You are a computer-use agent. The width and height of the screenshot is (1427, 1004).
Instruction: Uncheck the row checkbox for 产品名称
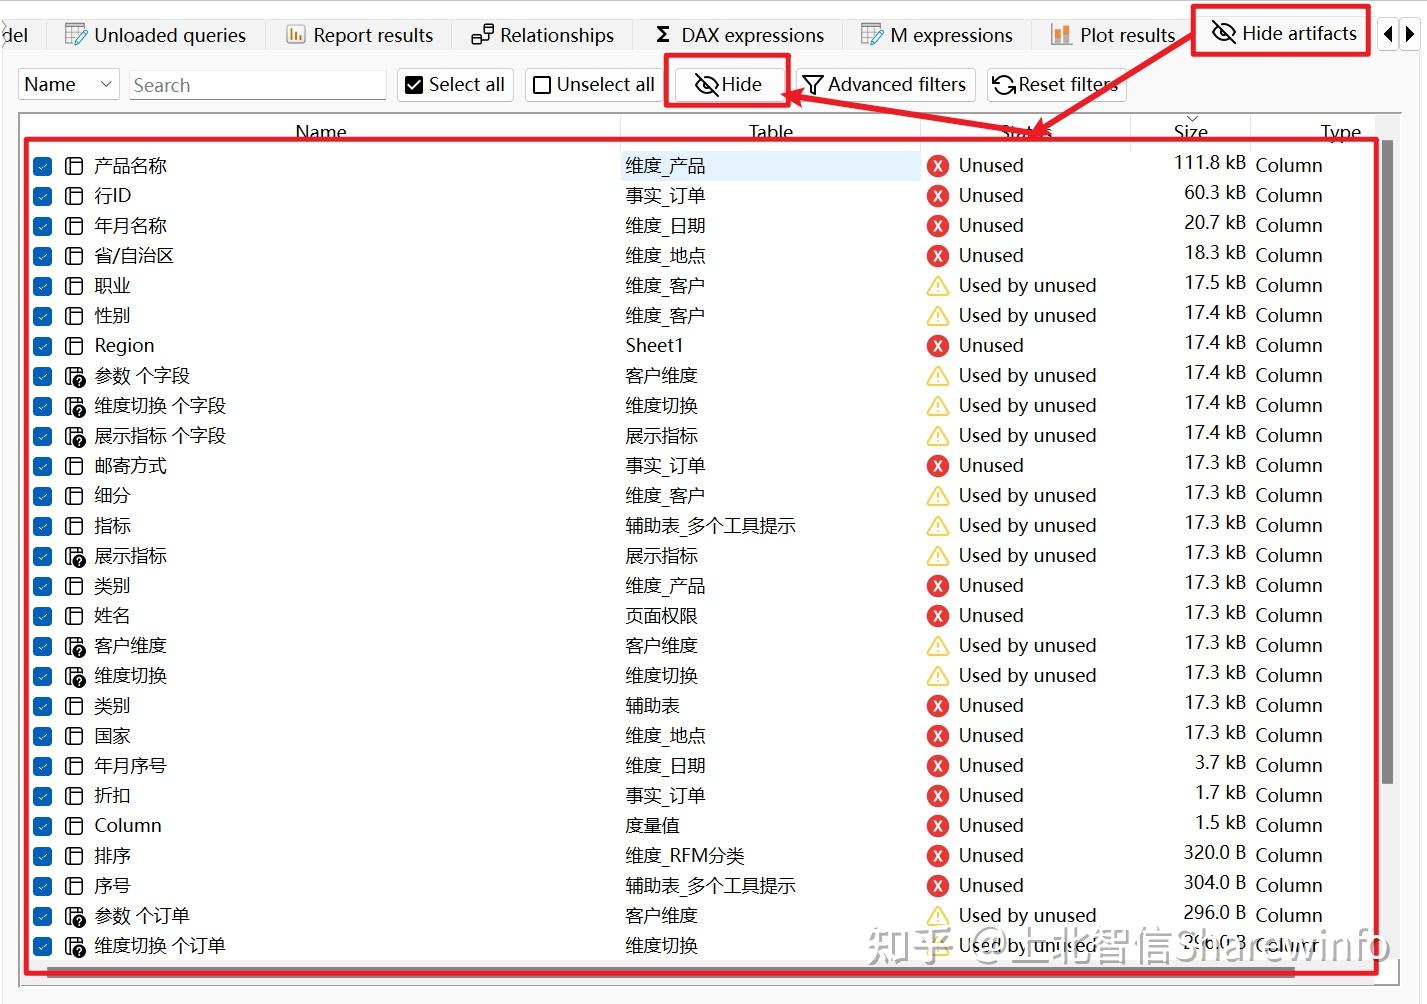[x=42, y=165]
